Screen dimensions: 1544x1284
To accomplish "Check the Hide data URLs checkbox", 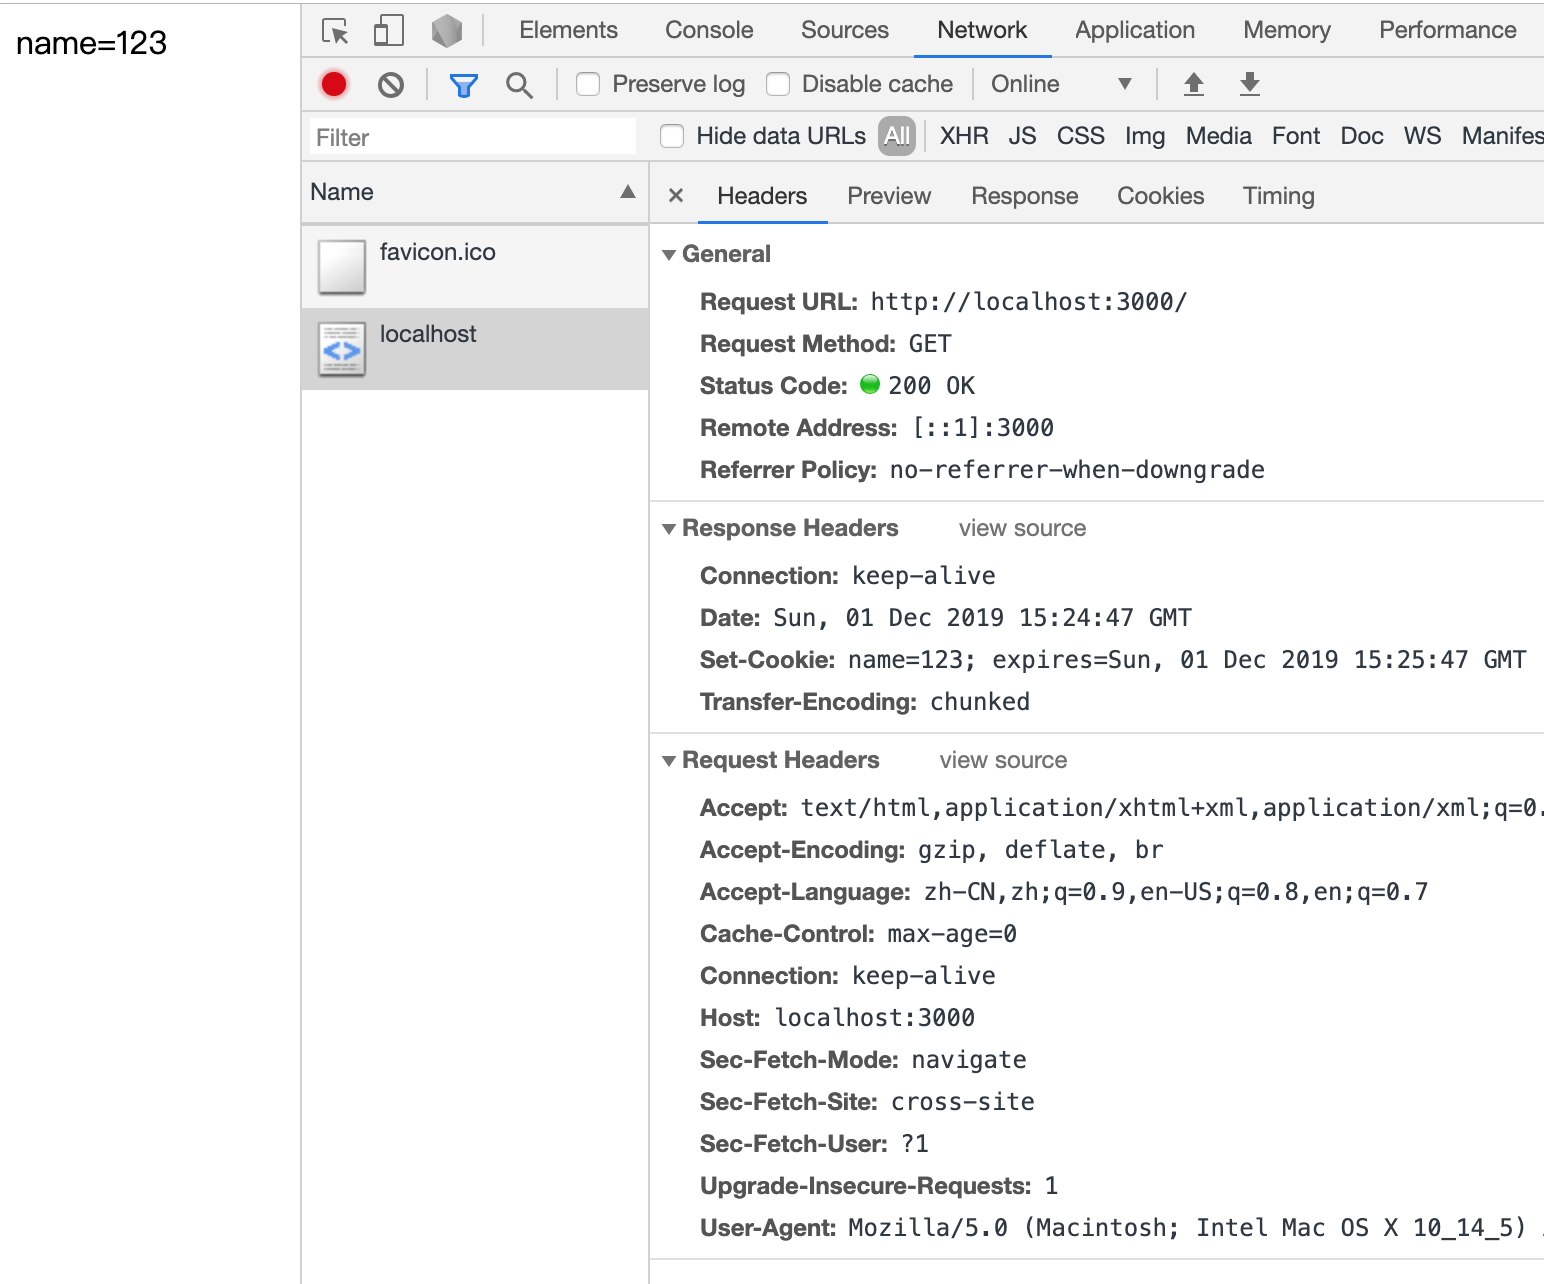I will click(x=672, y=136).
